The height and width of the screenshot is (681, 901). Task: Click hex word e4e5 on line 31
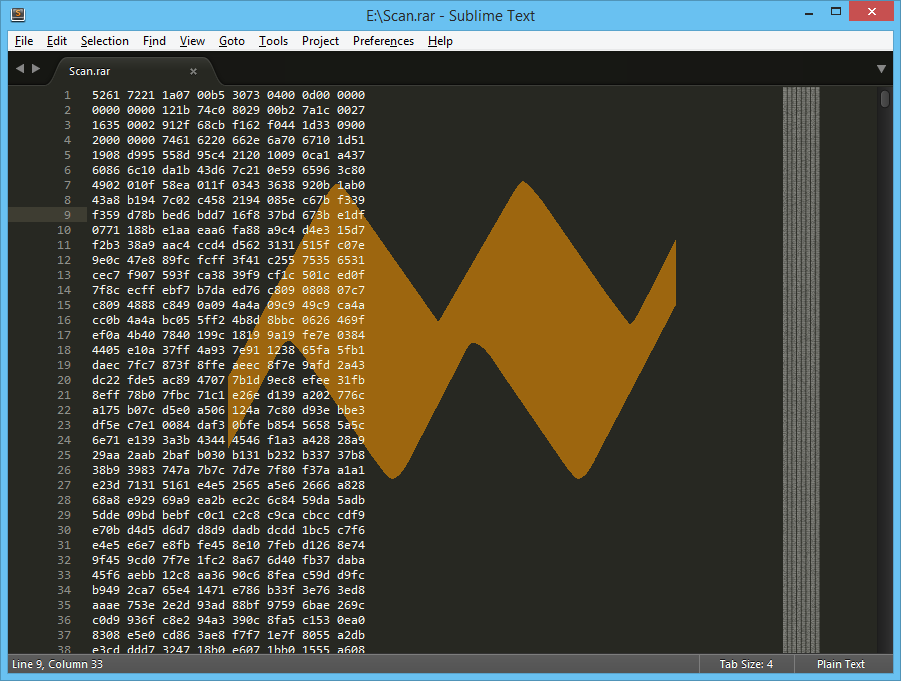[x=106, y=545]
